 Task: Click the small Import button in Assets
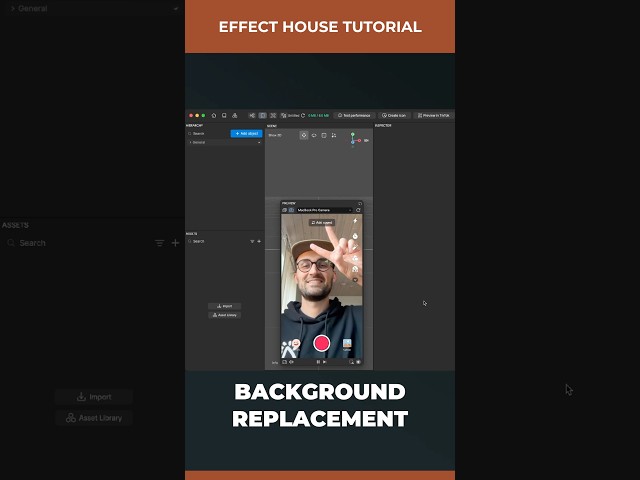point(224,306)
